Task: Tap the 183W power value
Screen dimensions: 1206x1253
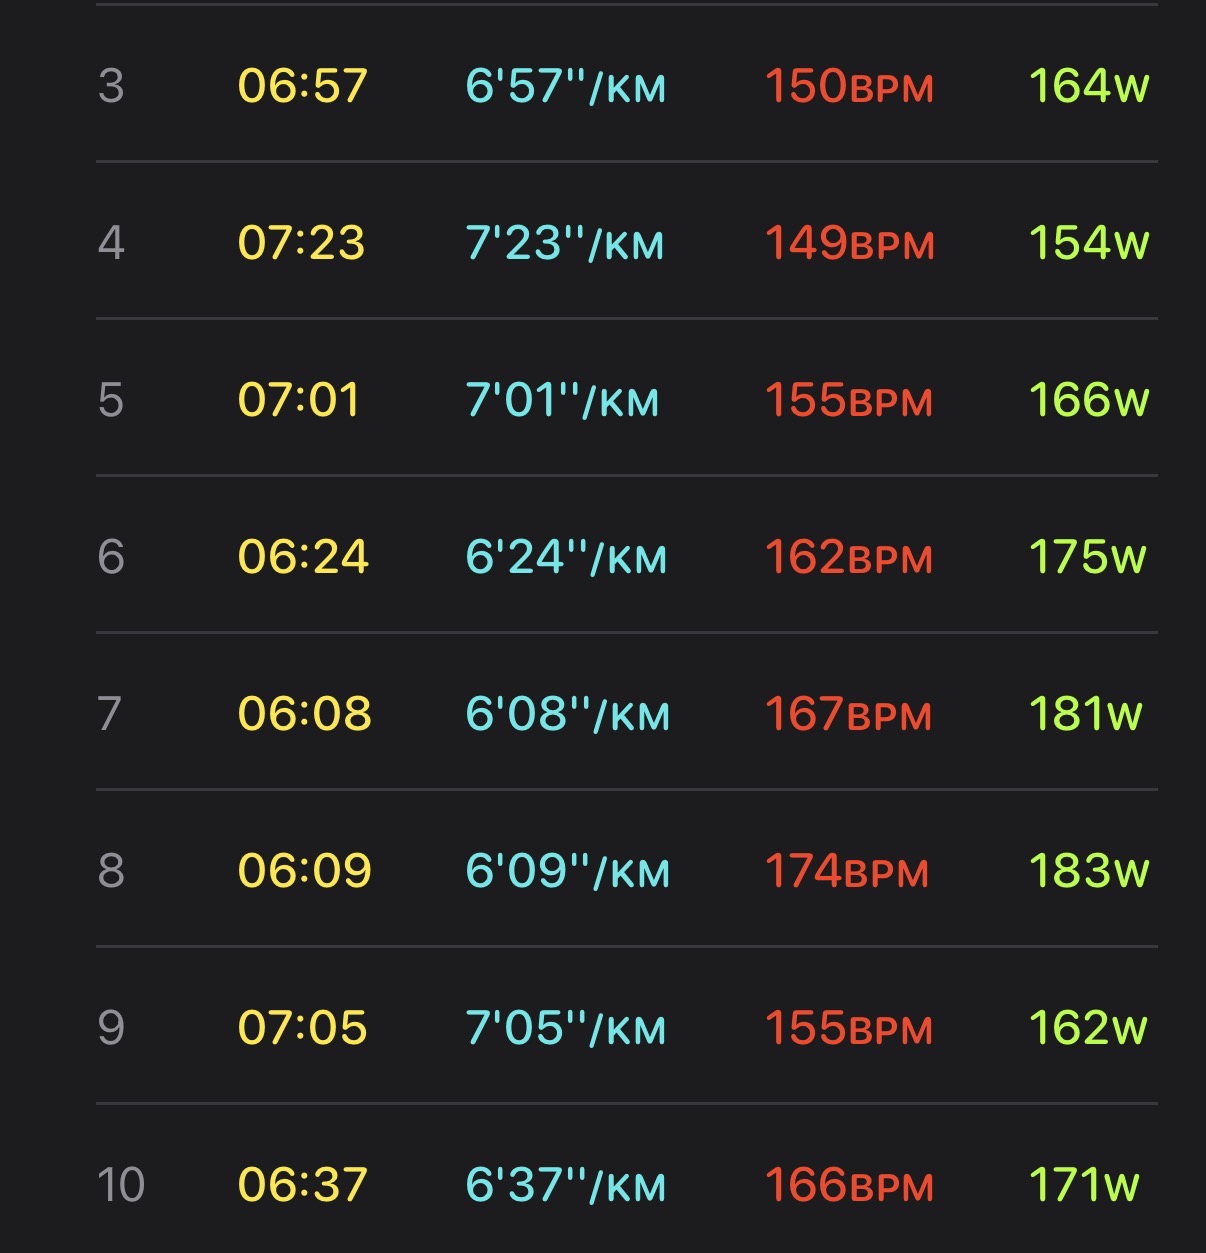Action: click(x=1089, y=871)
